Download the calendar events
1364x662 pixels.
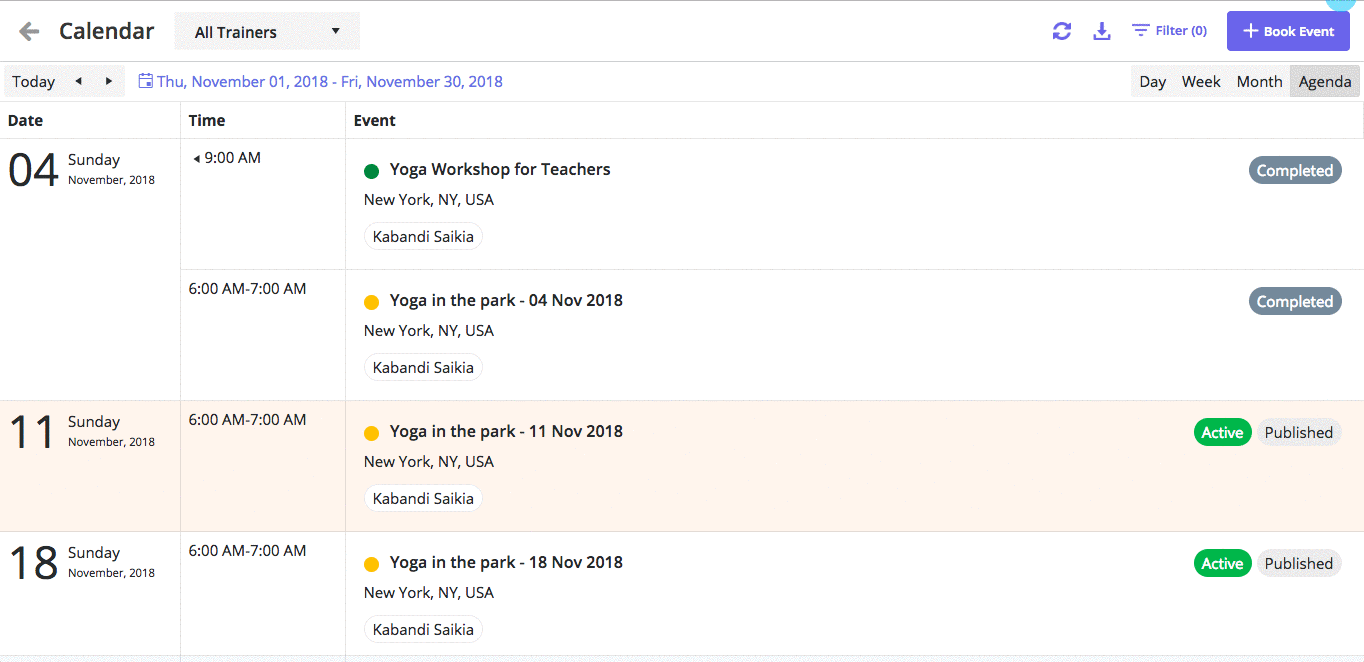coord(1101,31)
